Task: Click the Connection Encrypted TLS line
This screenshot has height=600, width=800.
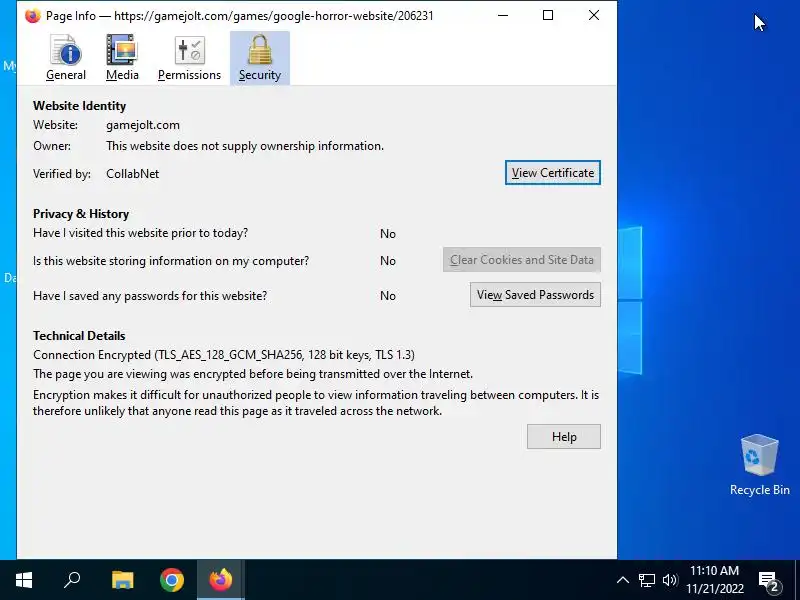Action: click(224, 355)
